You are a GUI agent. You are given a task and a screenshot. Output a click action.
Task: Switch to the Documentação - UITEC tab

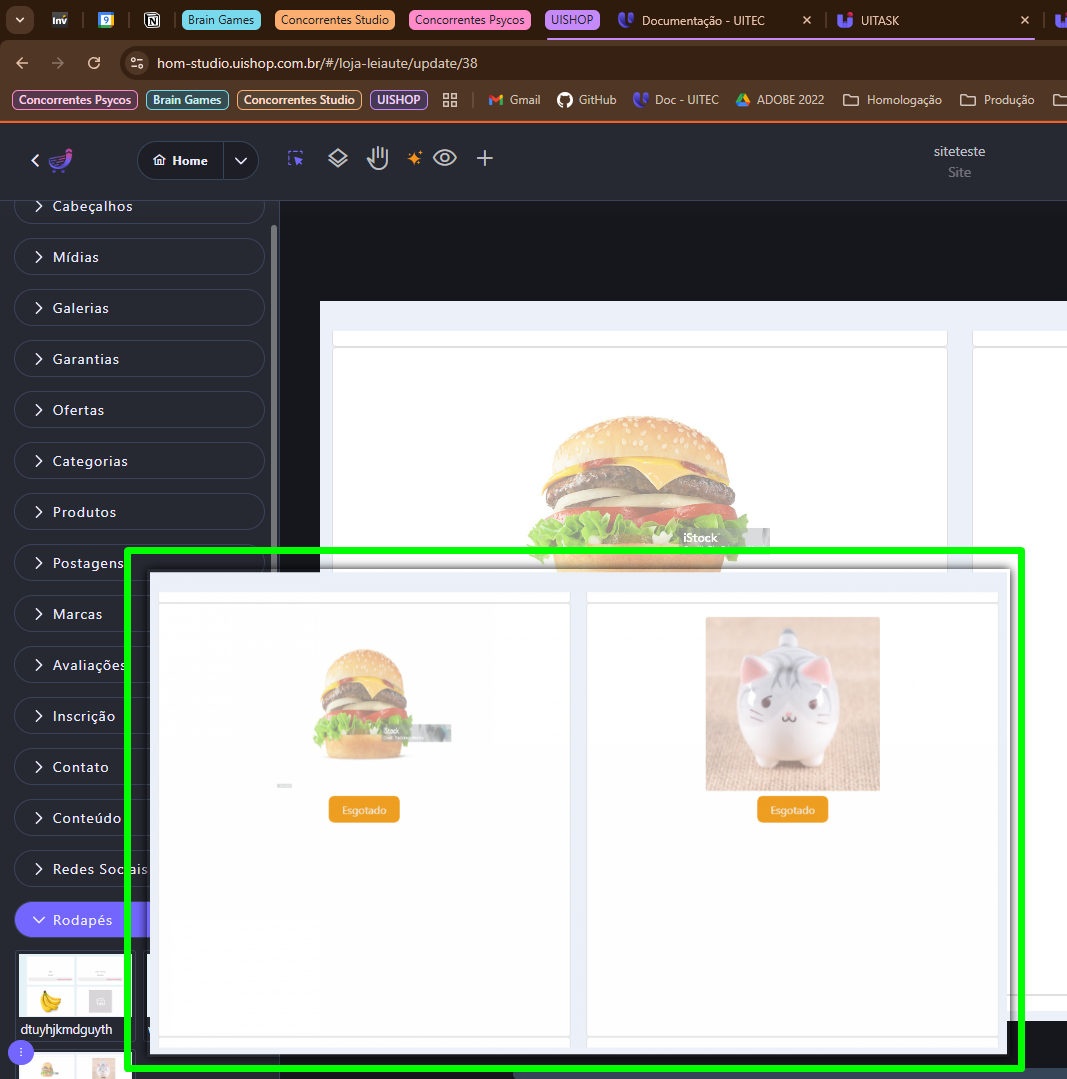(700, 20)
